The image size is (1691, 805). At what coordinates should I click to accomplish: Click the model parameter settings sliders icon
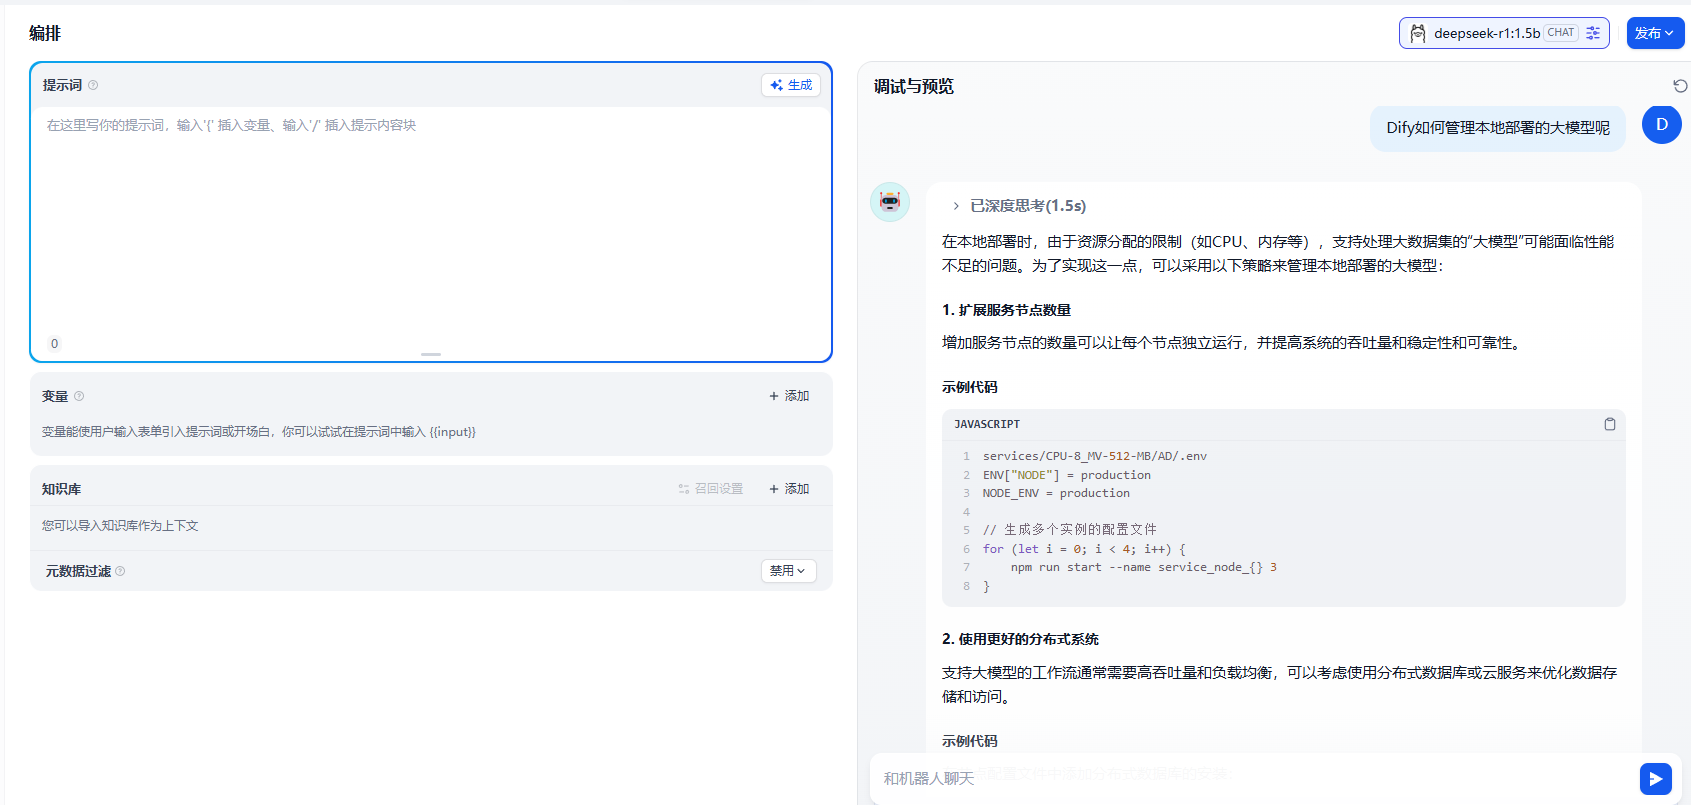pos(1593,33)
